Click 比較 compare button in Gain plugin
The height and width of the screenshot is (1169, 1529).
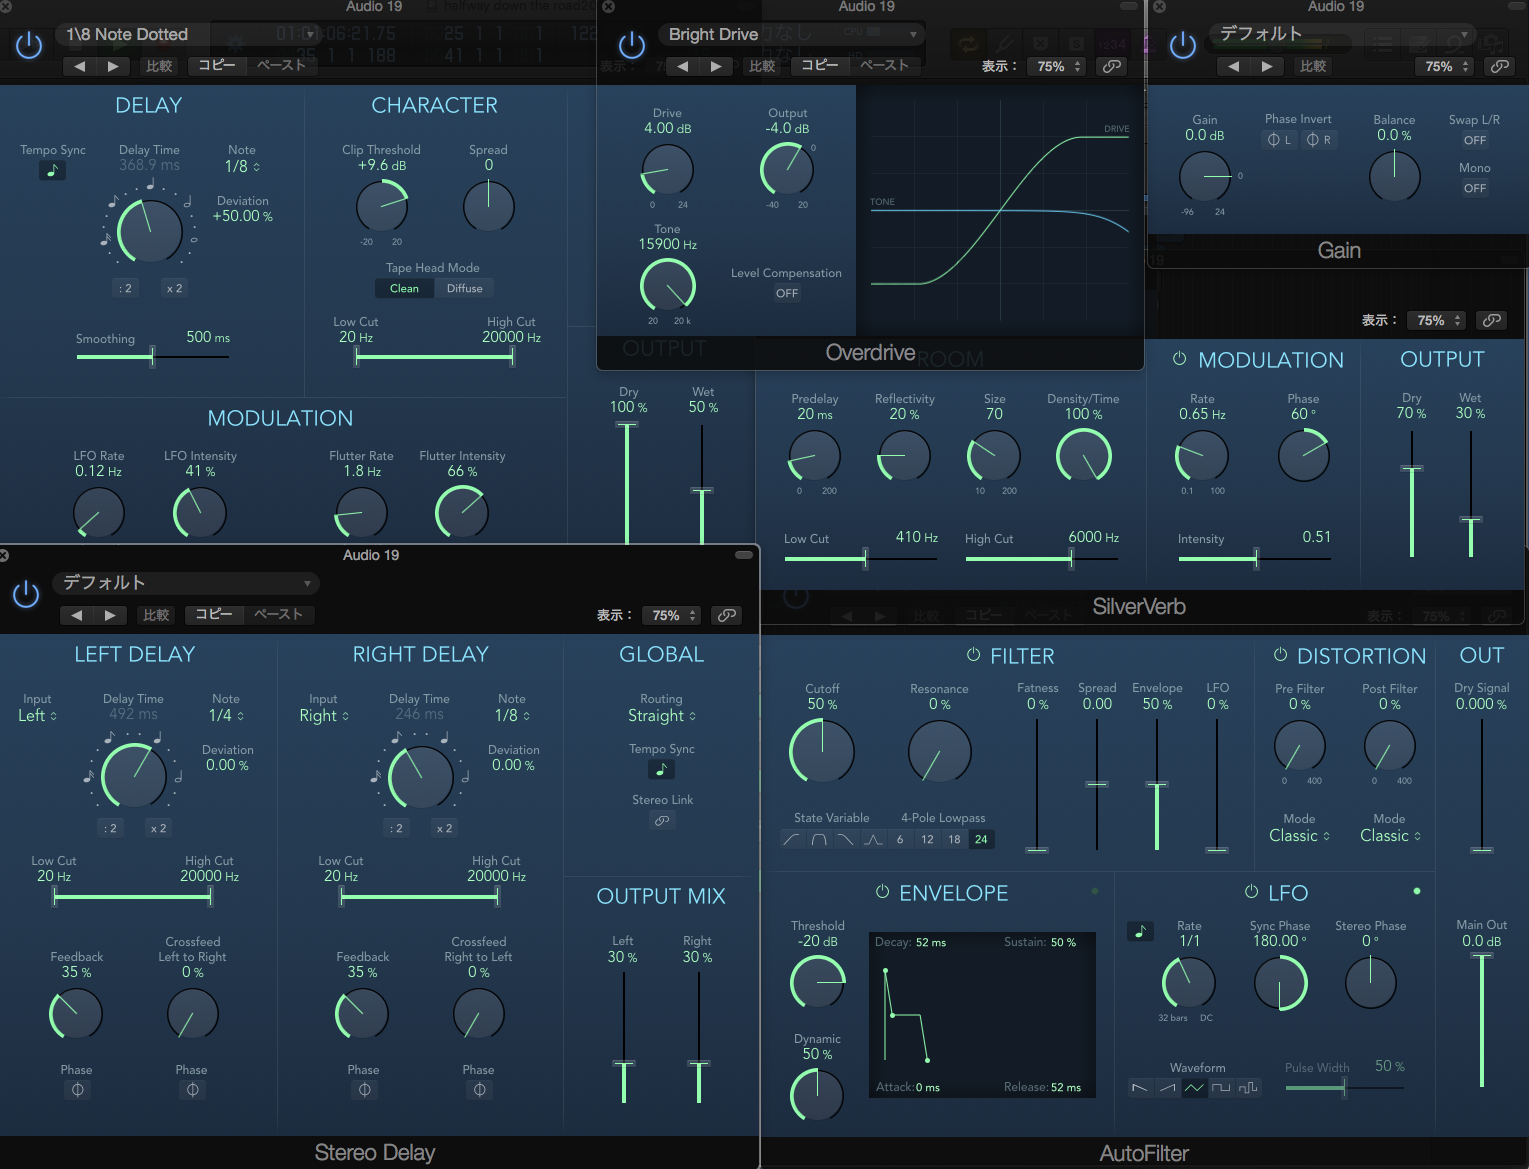pyautogui.click(x=1313, y=66)
